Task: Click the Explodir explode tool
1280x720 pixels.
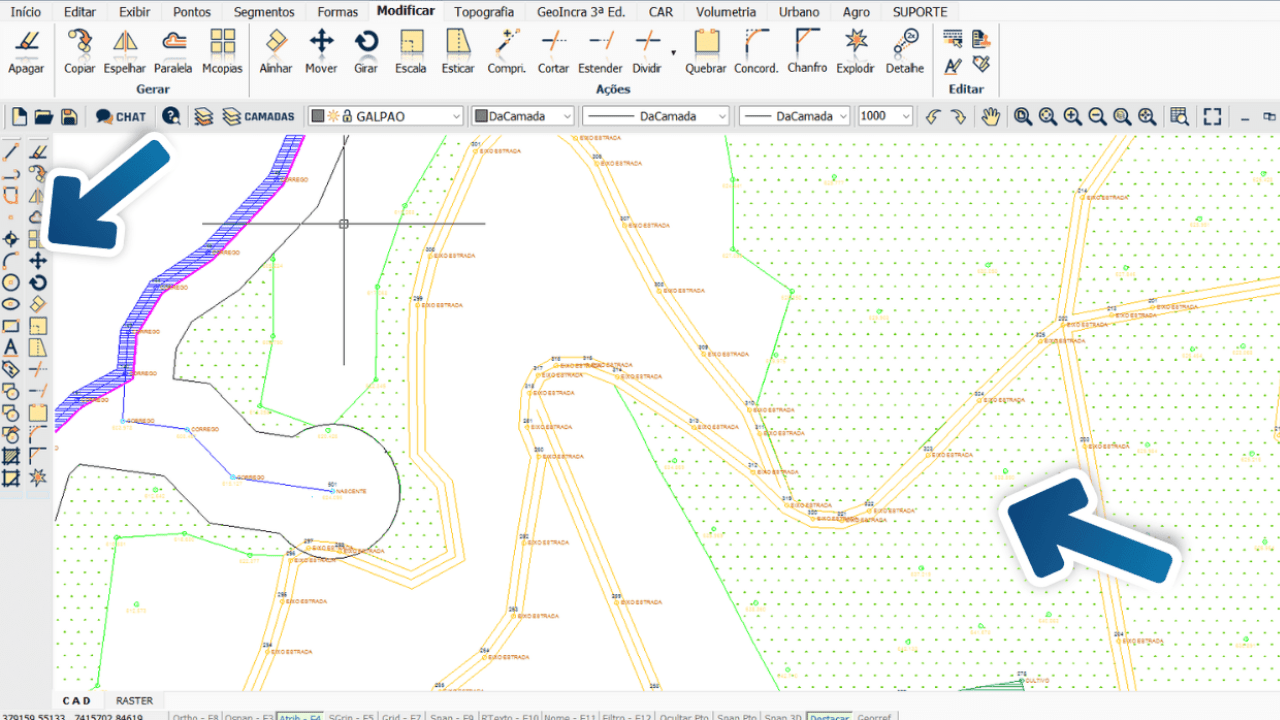Action: (855, 51)
